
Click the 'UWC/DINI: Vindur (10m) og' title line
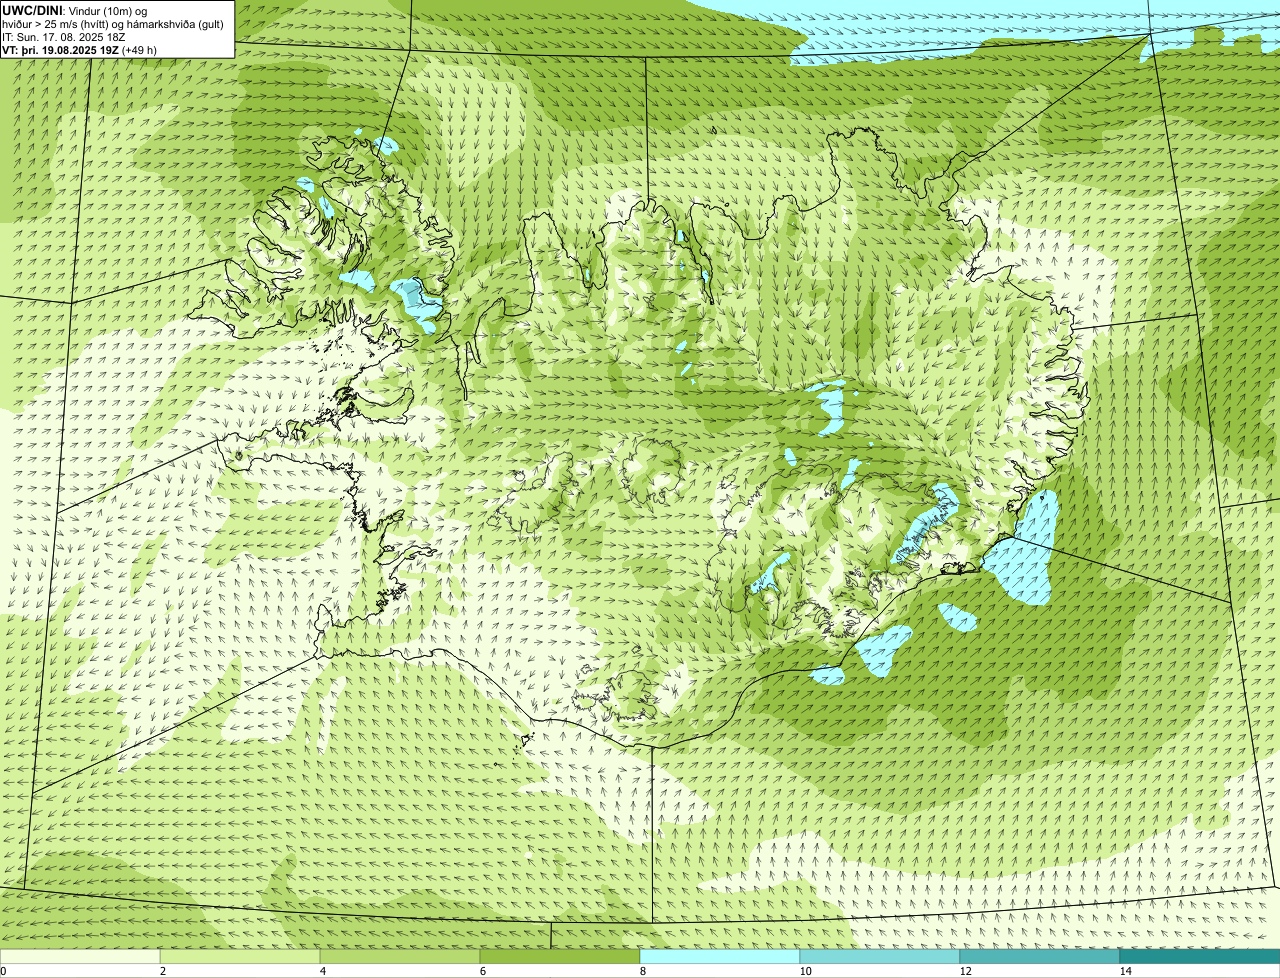click(x=75, y=10)
